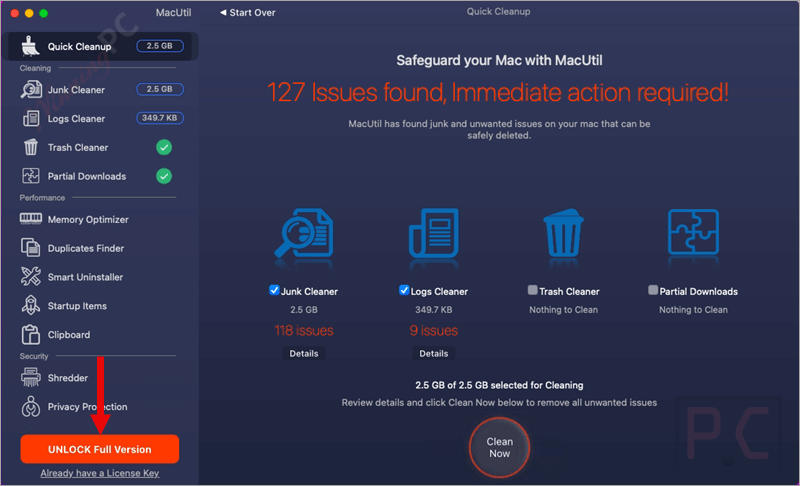Viewport: 800px width, 486px height.
Task: Click the large Trash Cleaner bin graphic
Action: 563,233
